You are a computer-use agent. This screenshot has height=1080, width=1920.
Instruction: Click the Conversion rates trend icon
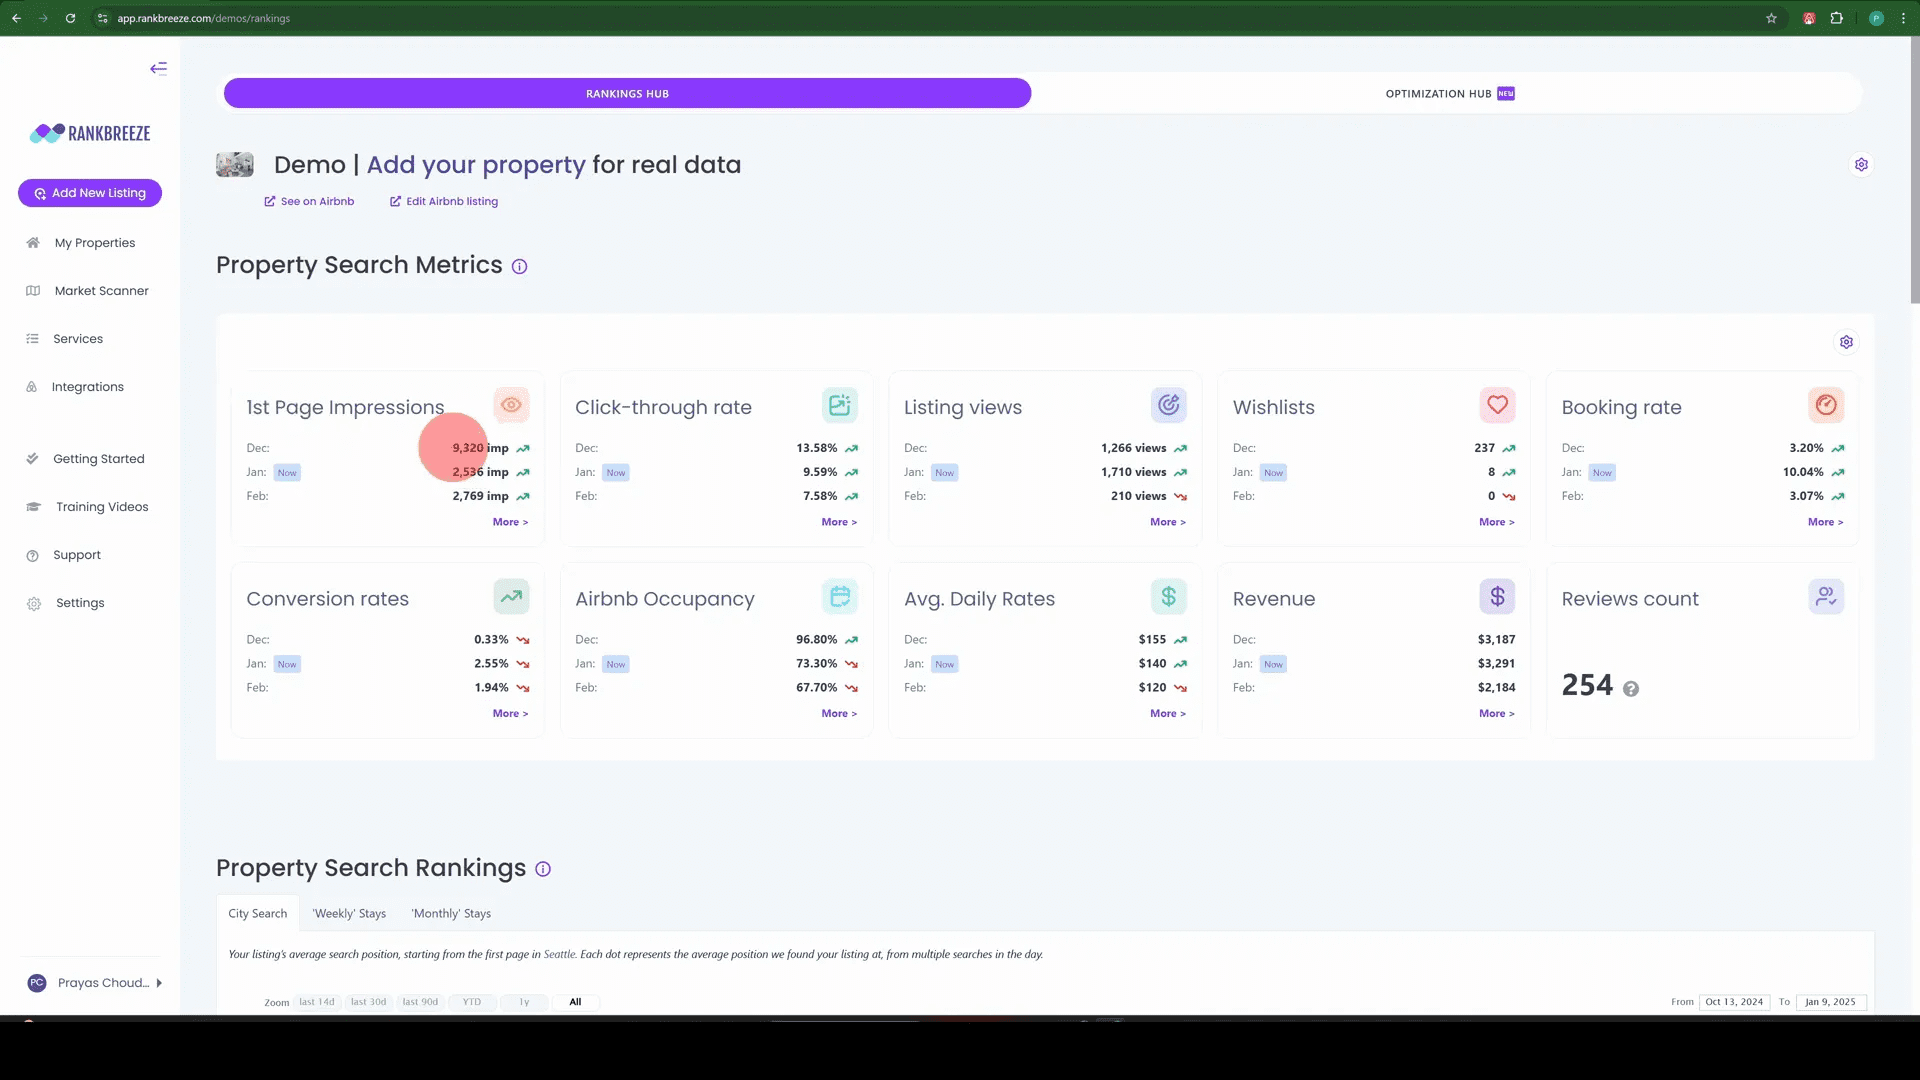click(511, 597)
